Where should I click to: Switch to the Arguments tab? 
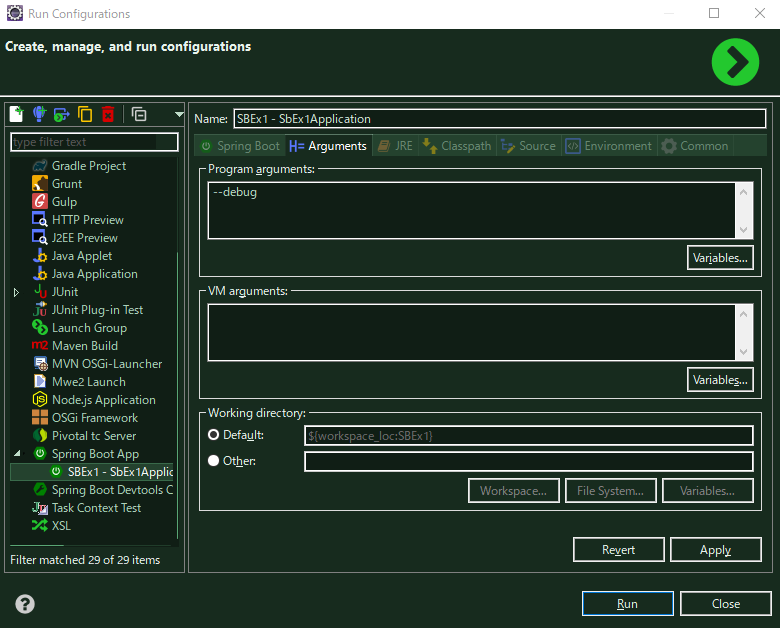click(x=328, y=146)
